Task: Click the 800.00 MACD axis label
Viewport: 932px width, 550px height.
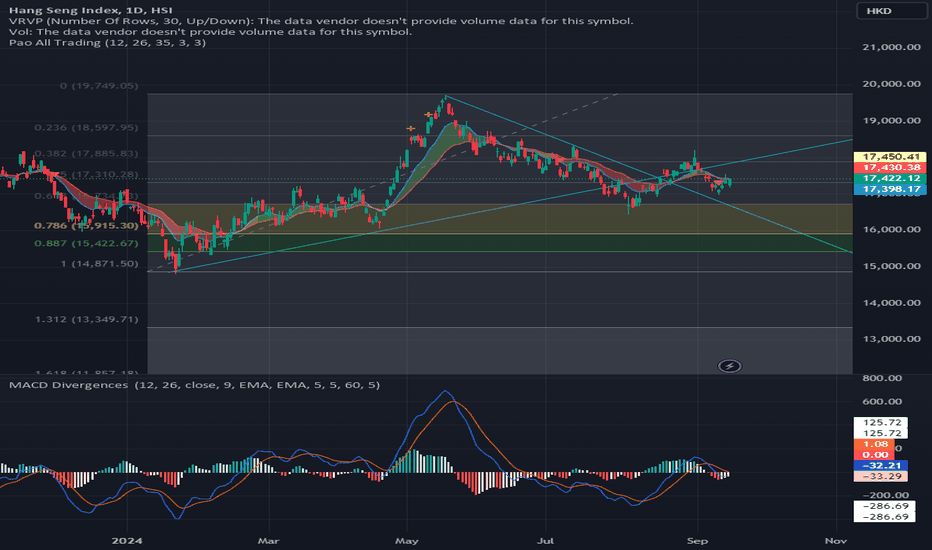Action: pos(882,378)
